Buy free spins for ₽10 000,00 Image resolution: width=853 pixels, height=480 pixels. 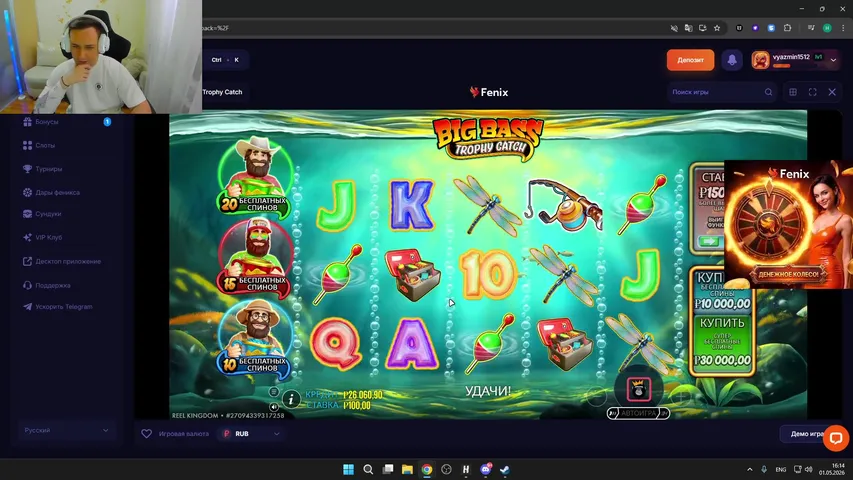[x=722, y=291]
